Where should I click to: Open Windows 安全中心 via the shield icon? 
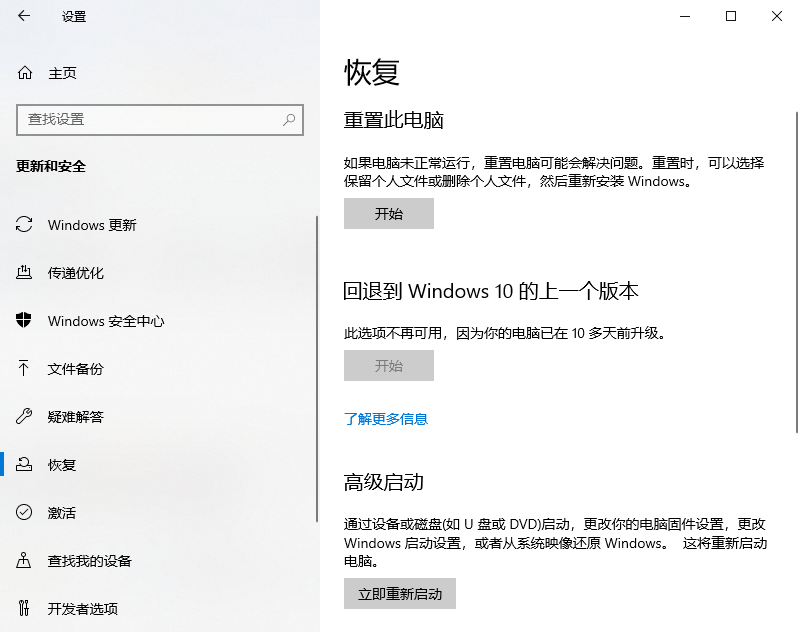coord(26,321)
